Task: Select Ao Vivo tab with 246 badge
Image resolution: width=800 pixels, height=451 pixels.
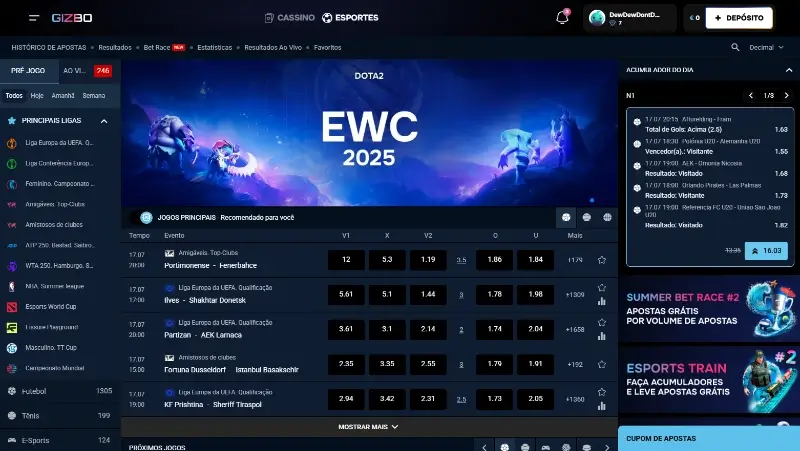Action: point(87,71)
